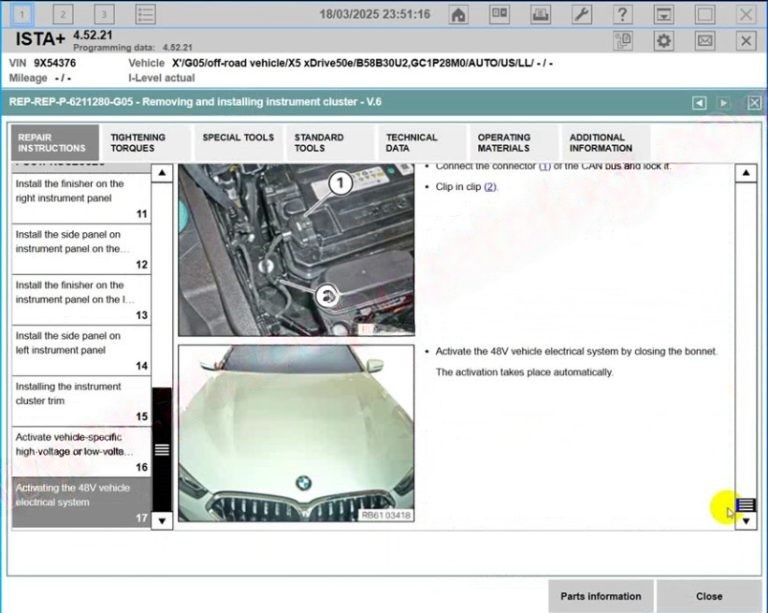Click the Parts information button
768x613 pixels.
pos(600,596)
